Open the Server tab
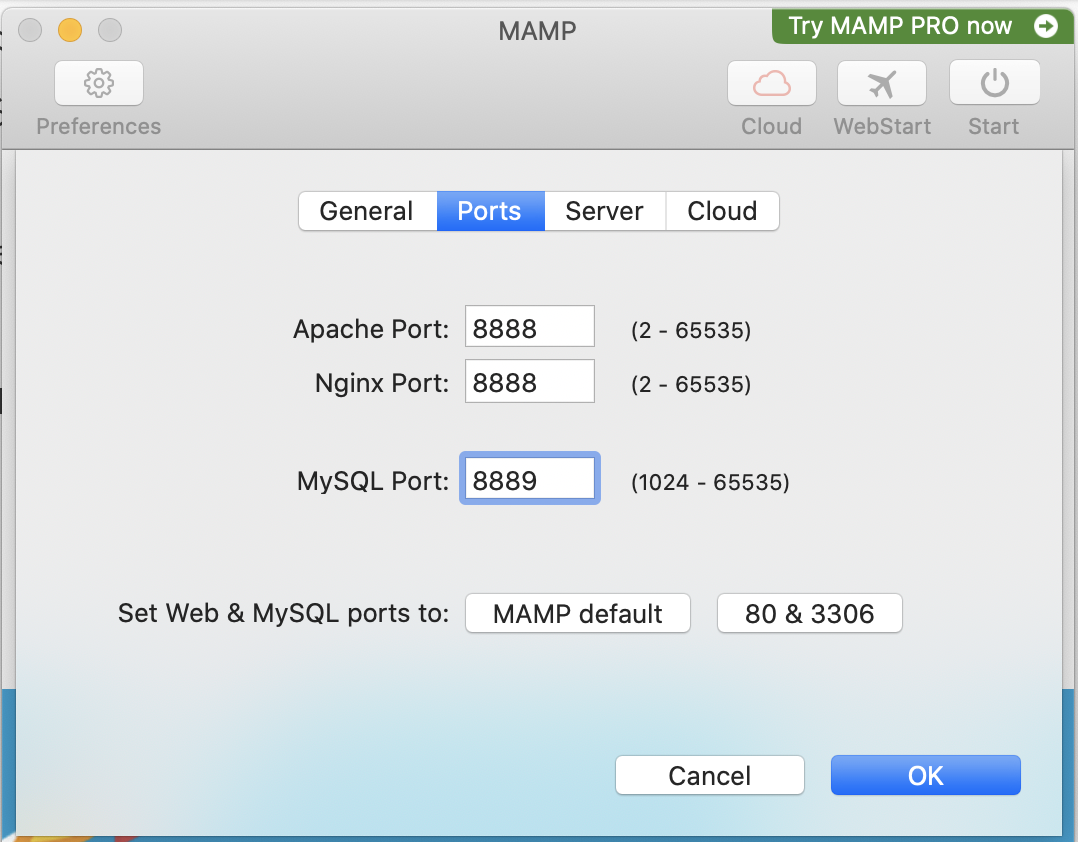 point(605,211)
